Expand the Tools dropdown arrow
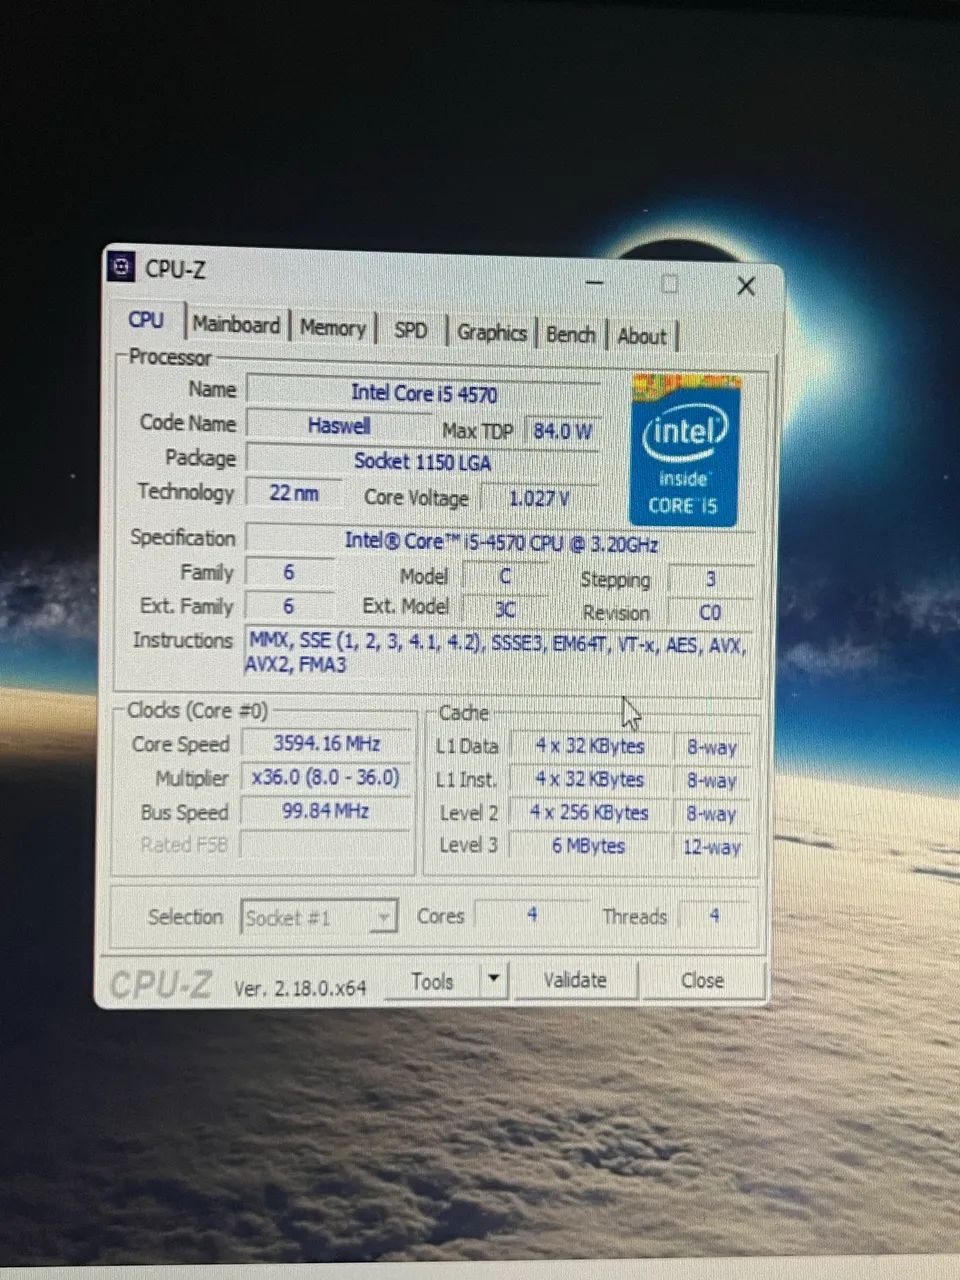The image size is (960, 1280). coord(493,981)
